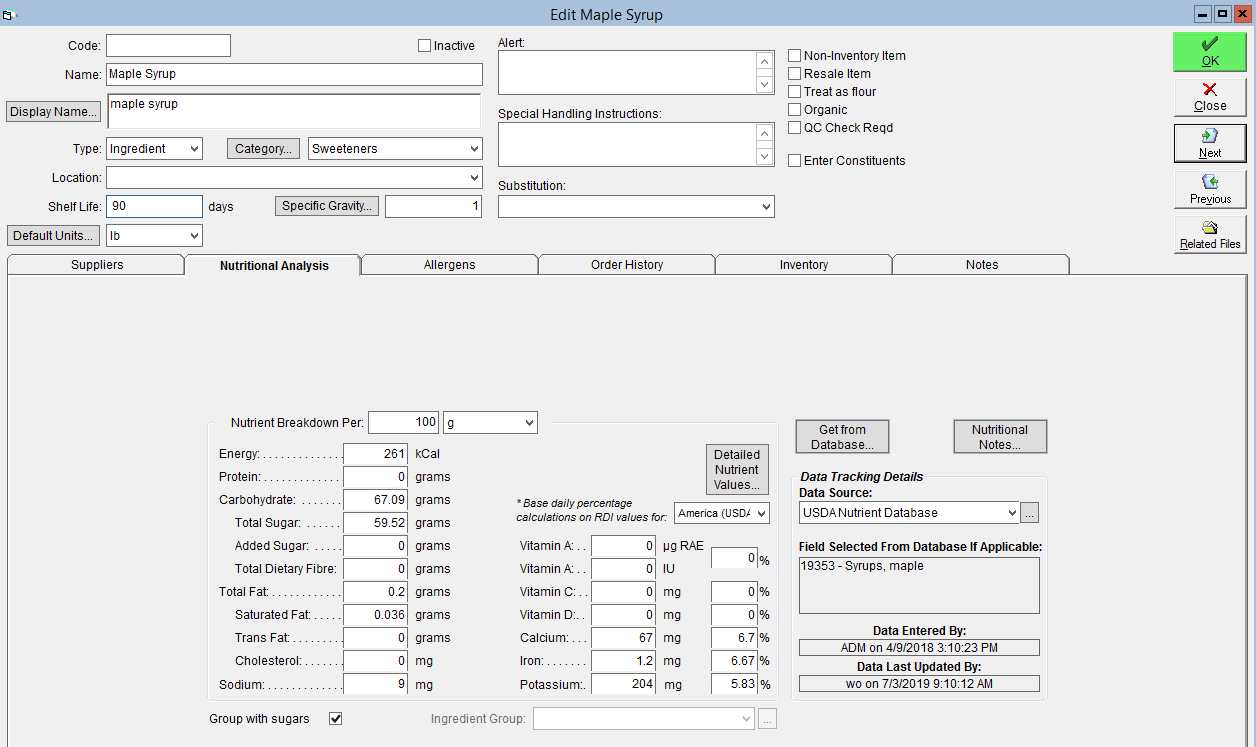Enable QC Check Reqd checkbox

tap(795, 128)
